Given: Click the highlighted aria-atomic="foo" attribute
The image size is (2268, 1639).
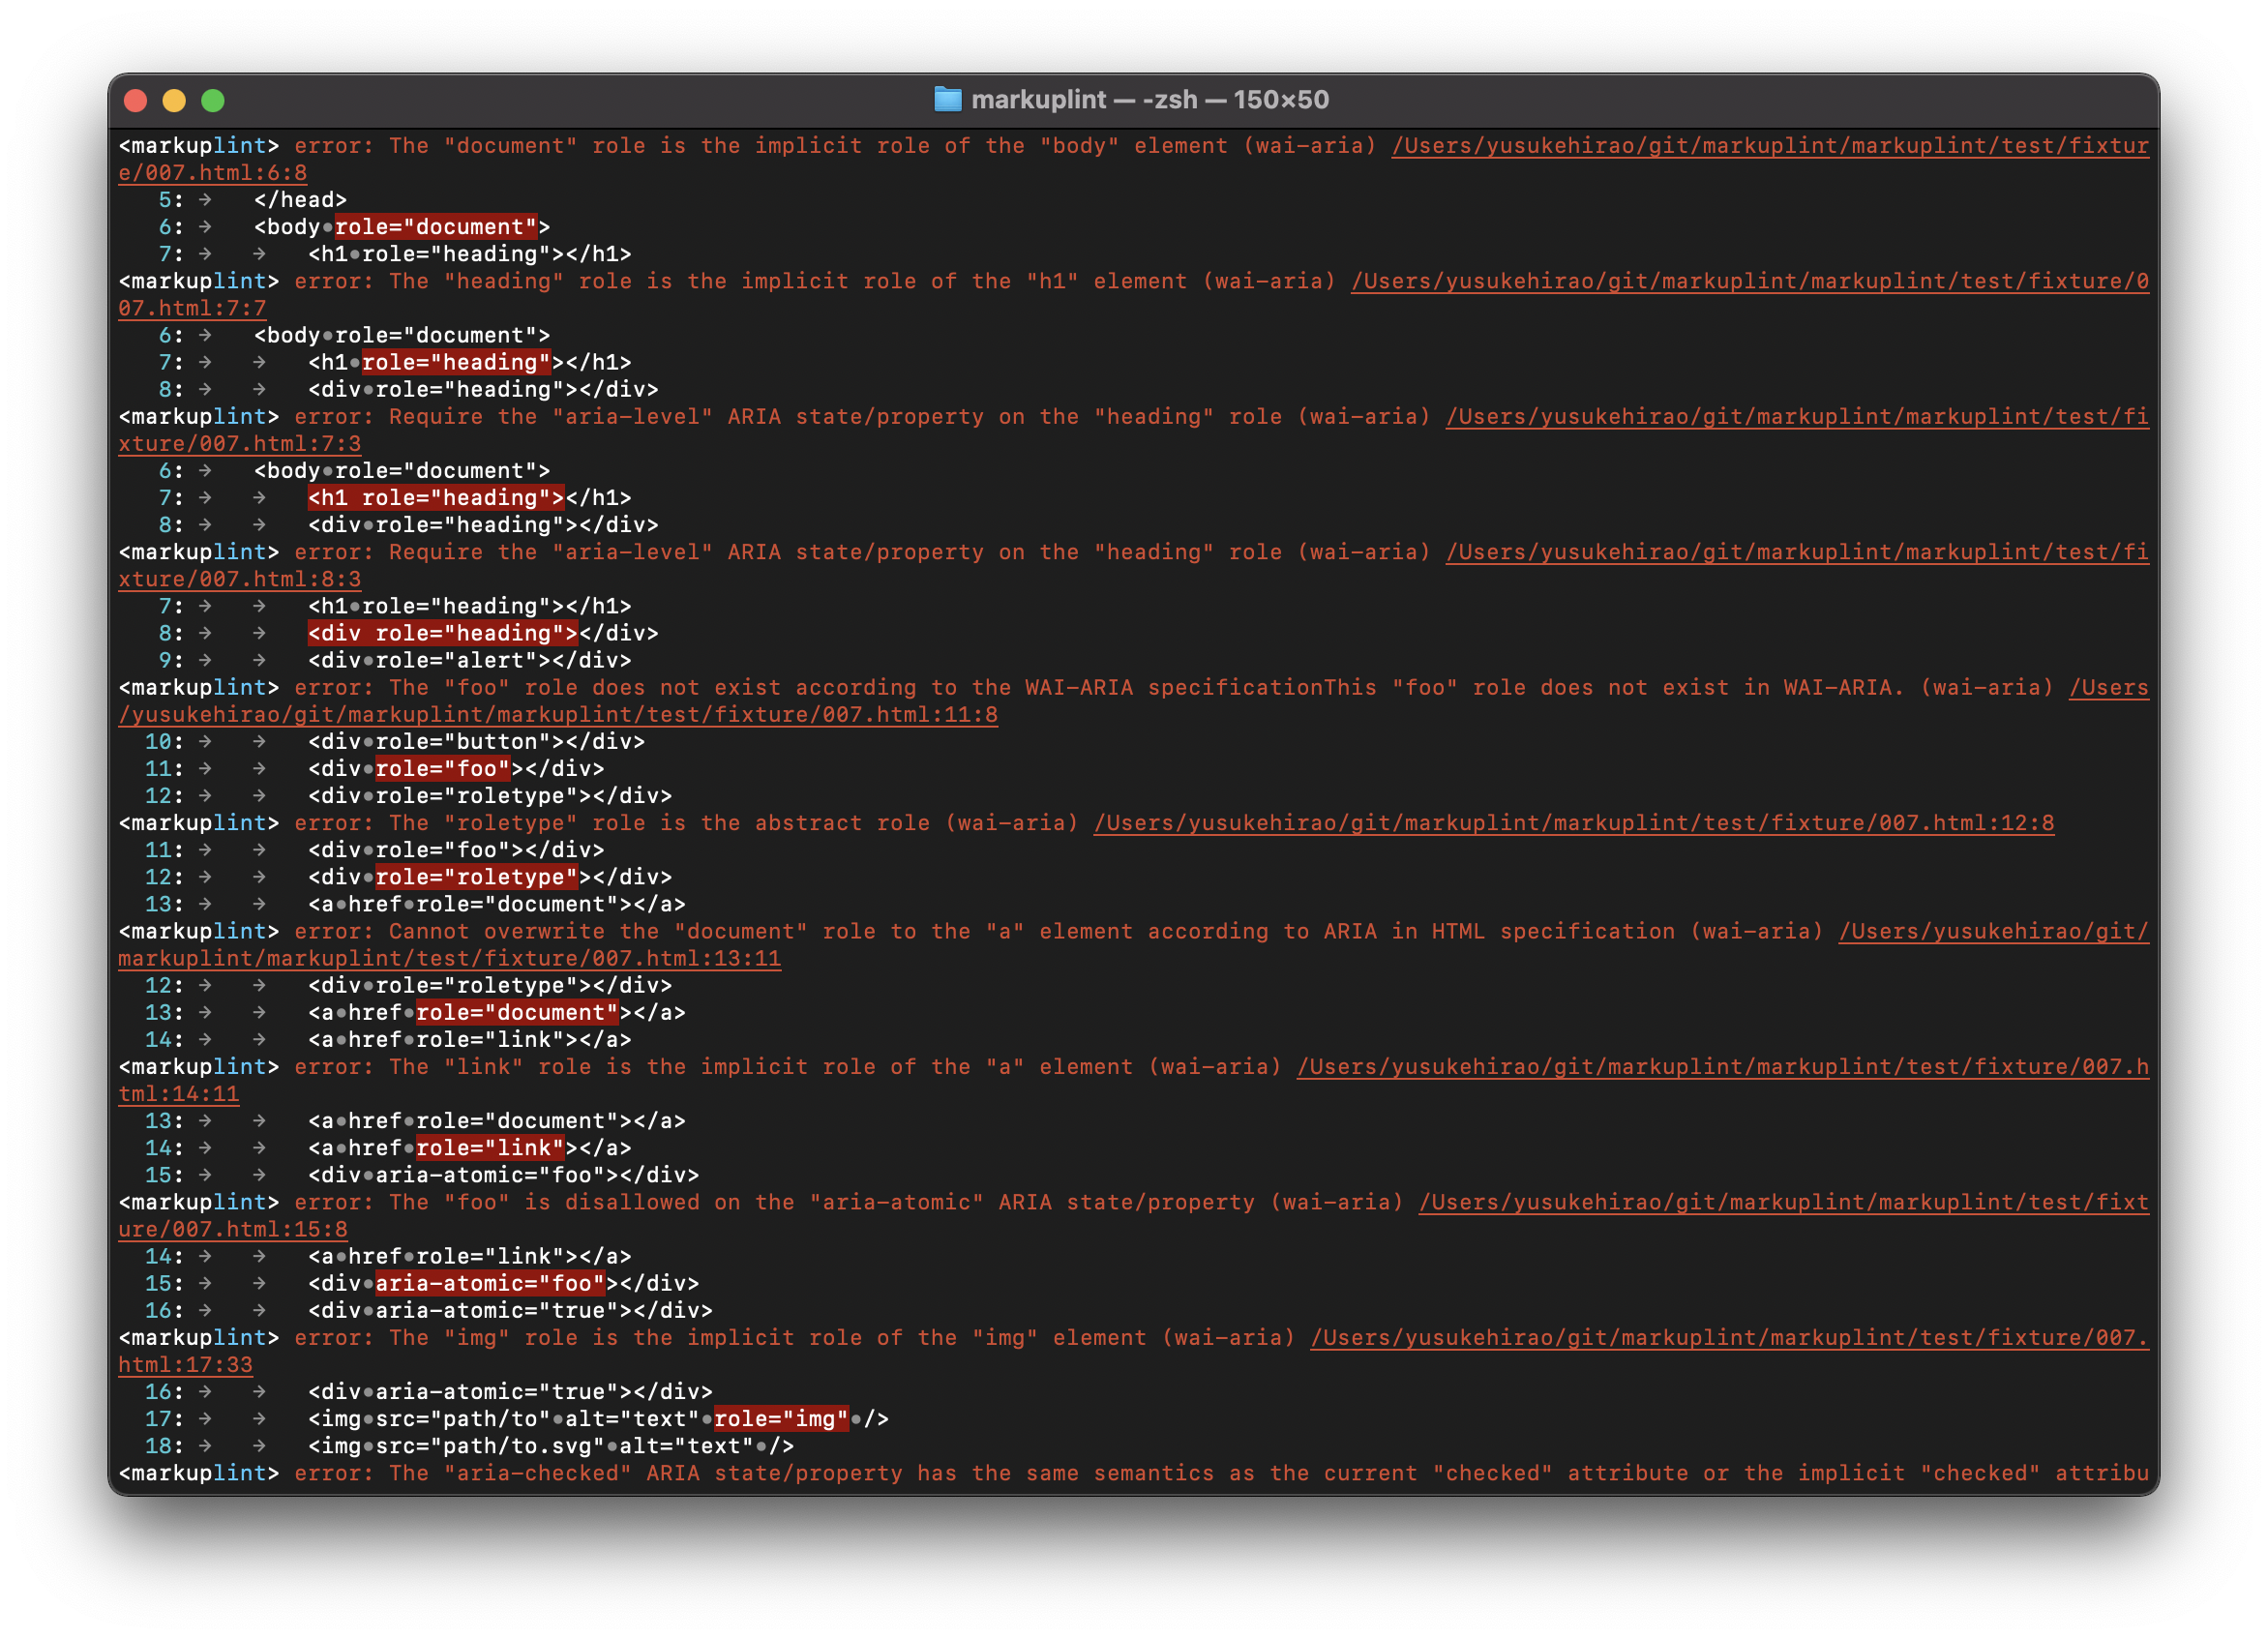Looking at the screenshot, I should click(490, 1283).
